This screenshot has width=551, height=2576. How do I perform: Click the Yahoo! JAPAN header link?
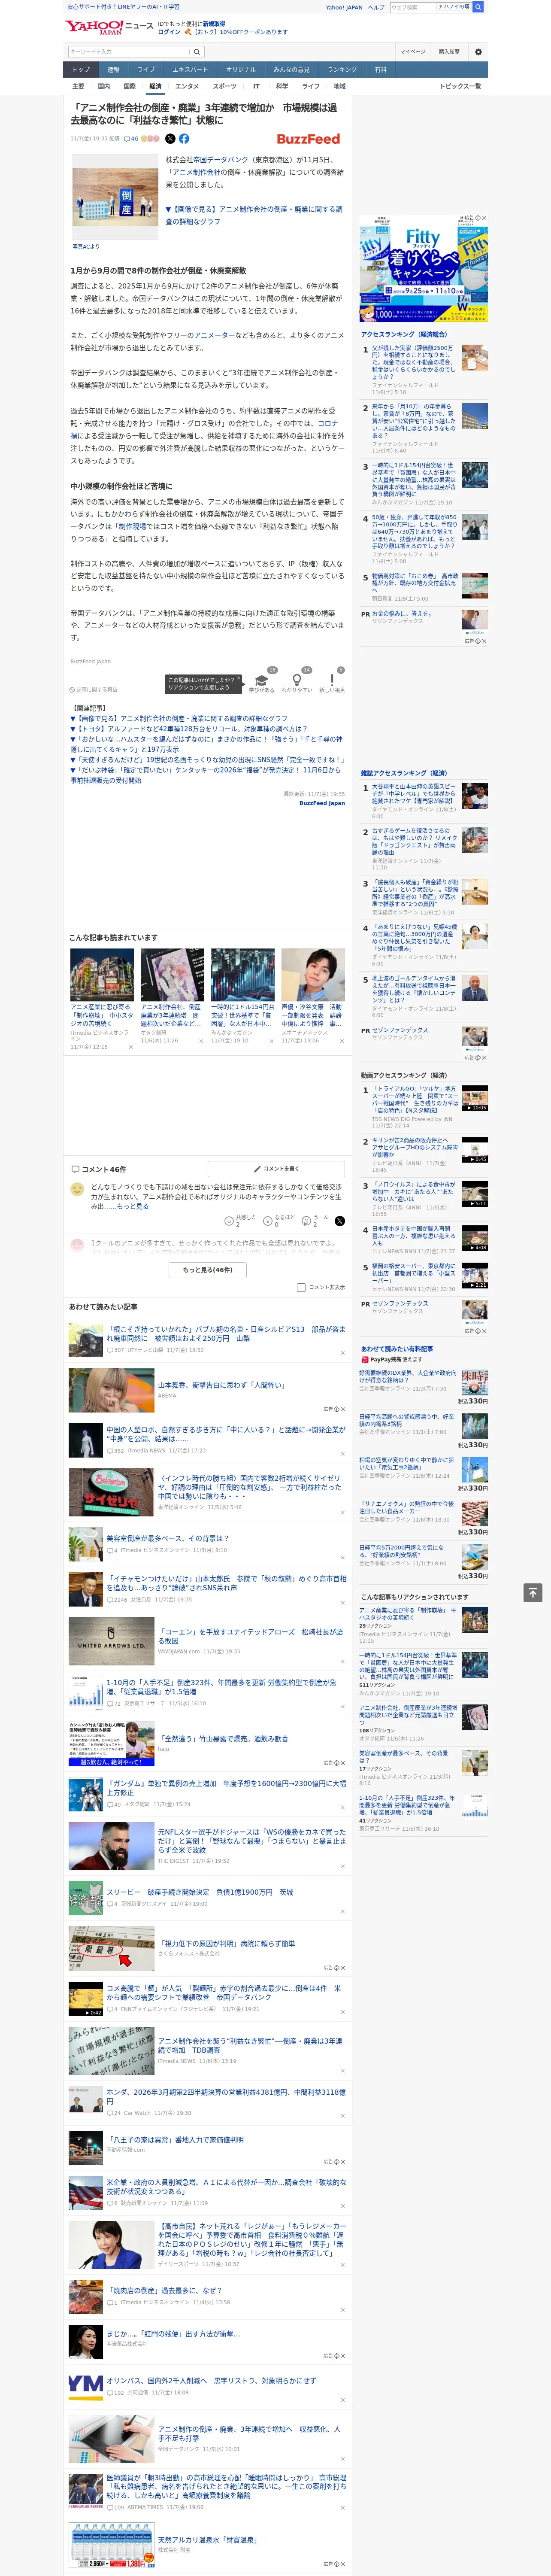(344, 7)
